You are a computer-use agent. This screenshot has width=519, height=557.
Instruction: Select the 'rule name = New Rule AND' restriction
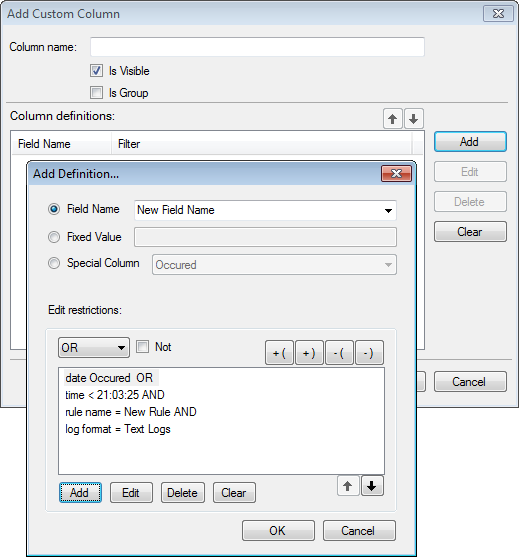pos(131,412)
